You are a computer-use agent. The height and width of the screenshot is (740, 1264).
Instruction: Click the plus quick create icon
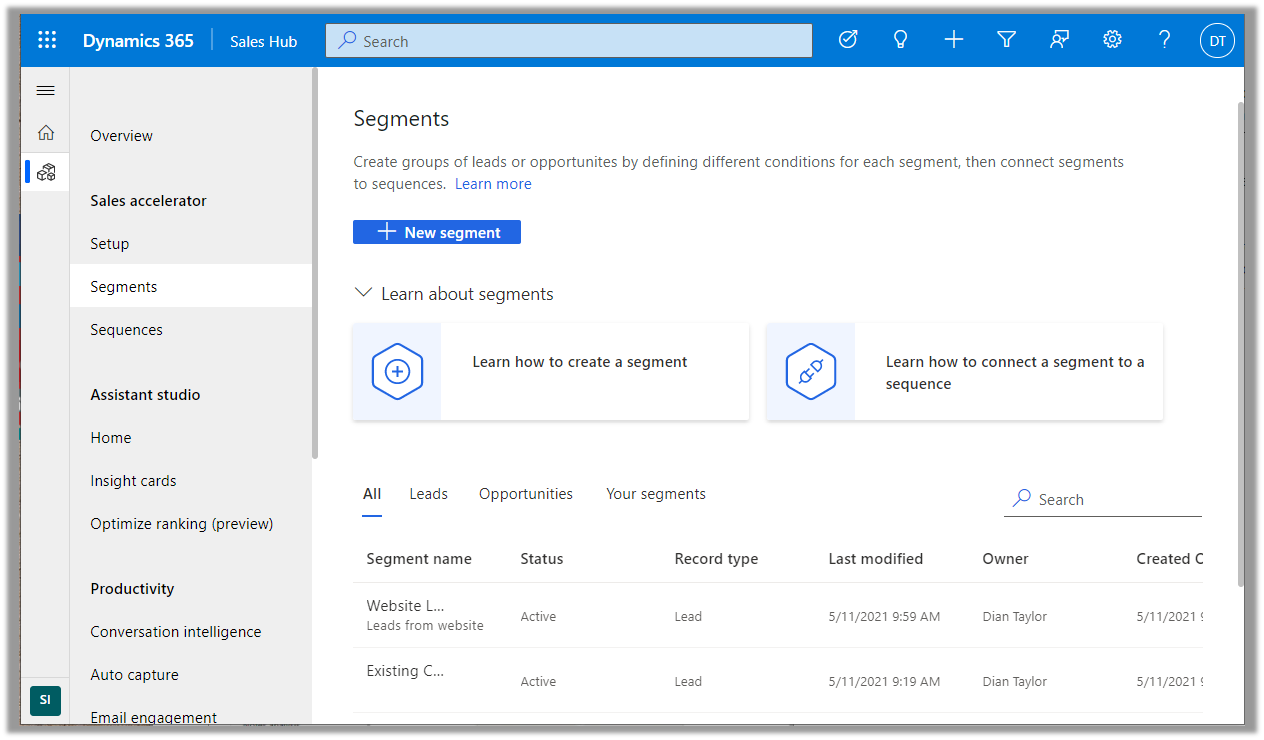954,41
